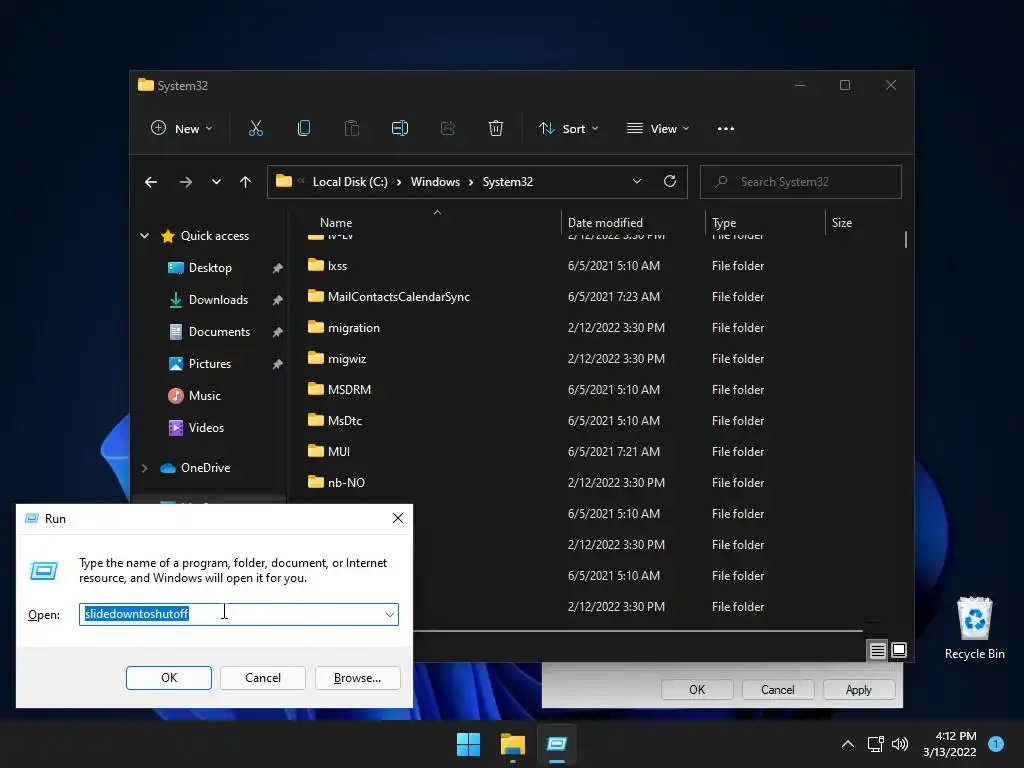Click System32 in the address breadcrumb
This screenshot has height=768, width=1024.
(x=507, y=182)
